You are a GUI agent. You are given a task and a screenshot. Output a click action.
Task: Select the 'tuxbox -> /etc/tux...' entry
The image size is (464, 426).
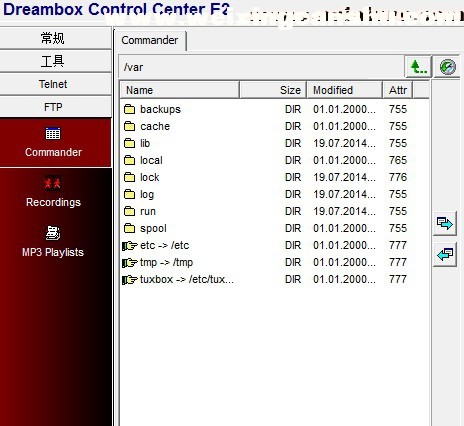pyautogui.click(x=187, y=279)
